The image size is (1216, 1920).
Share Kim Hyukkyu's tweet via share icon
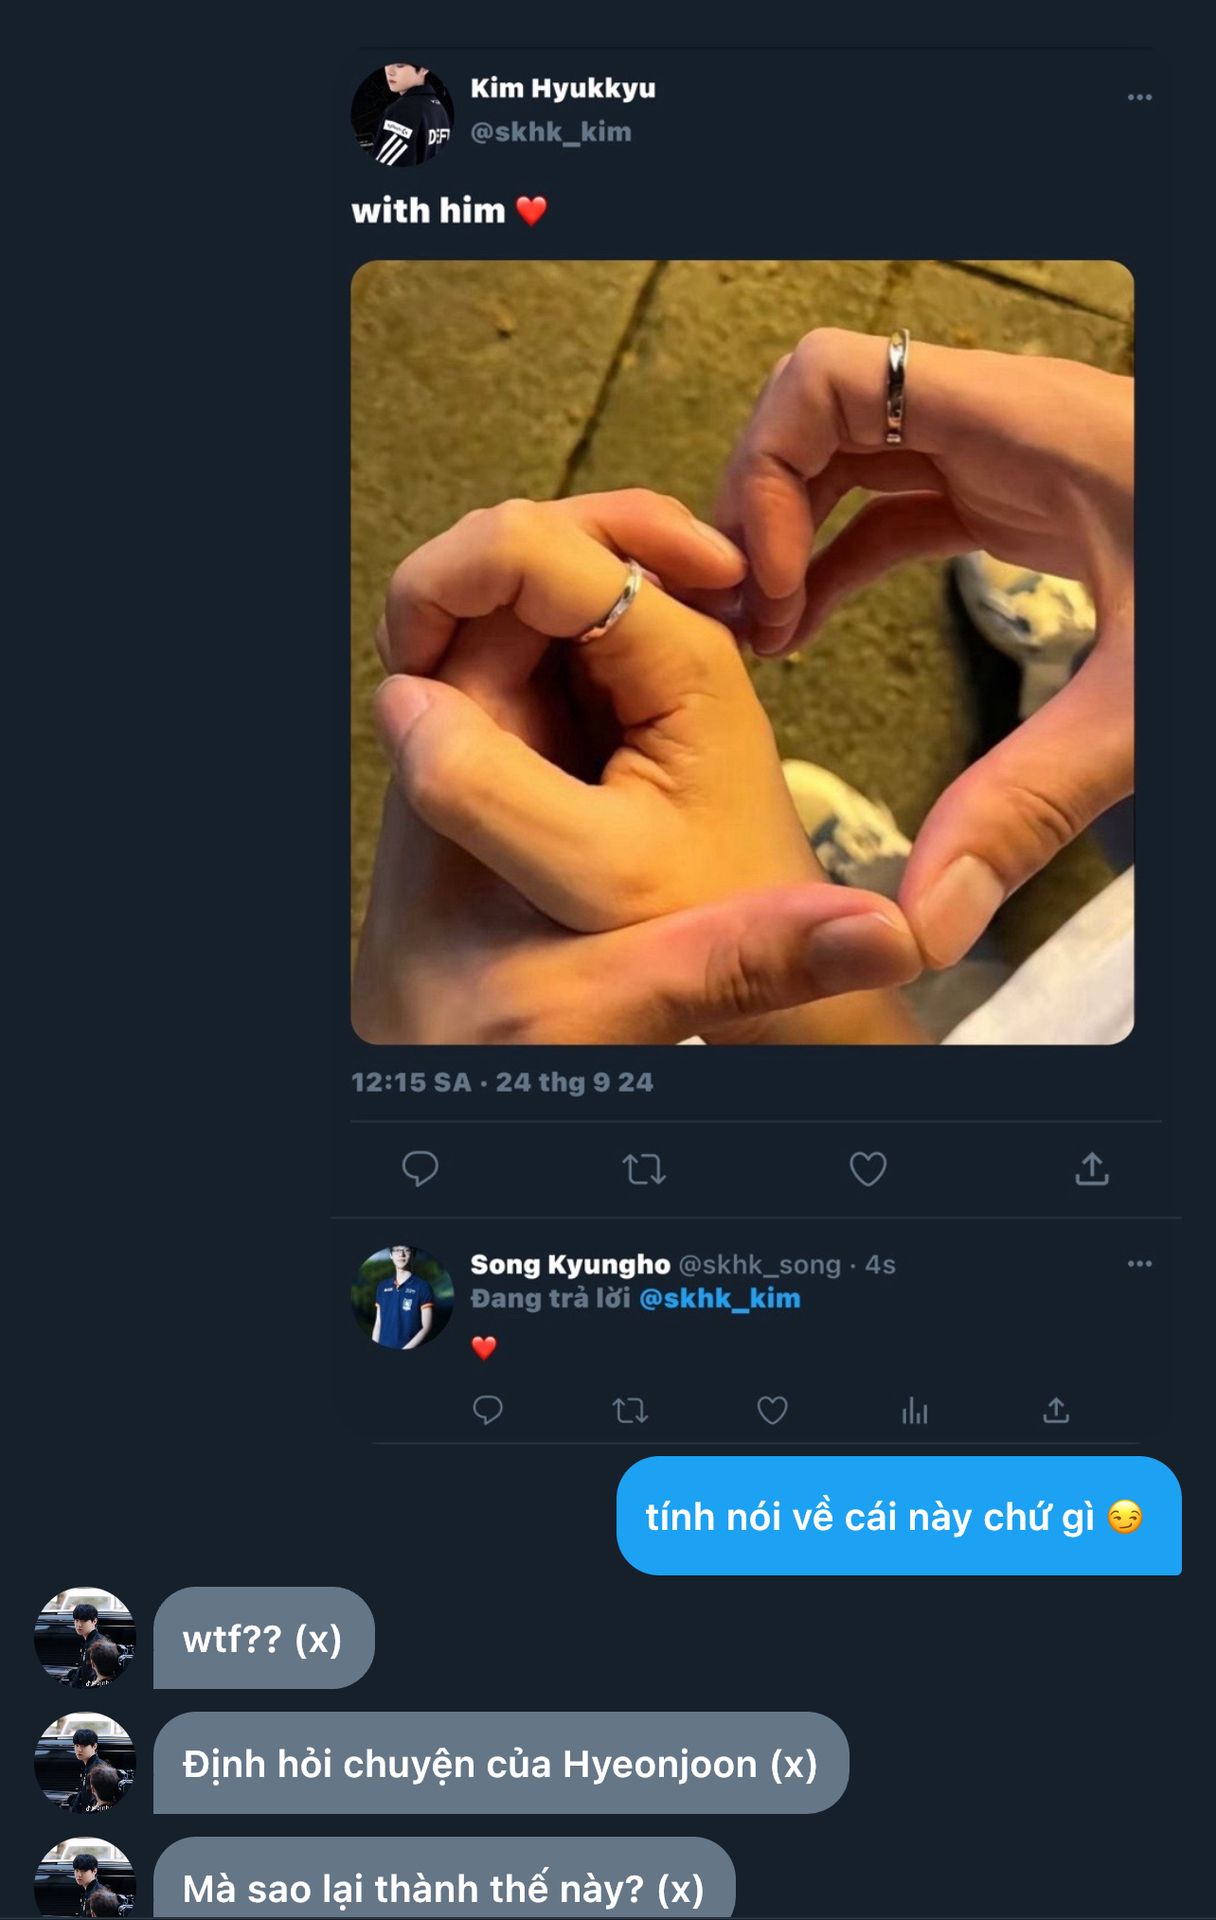point(1092,1168)
